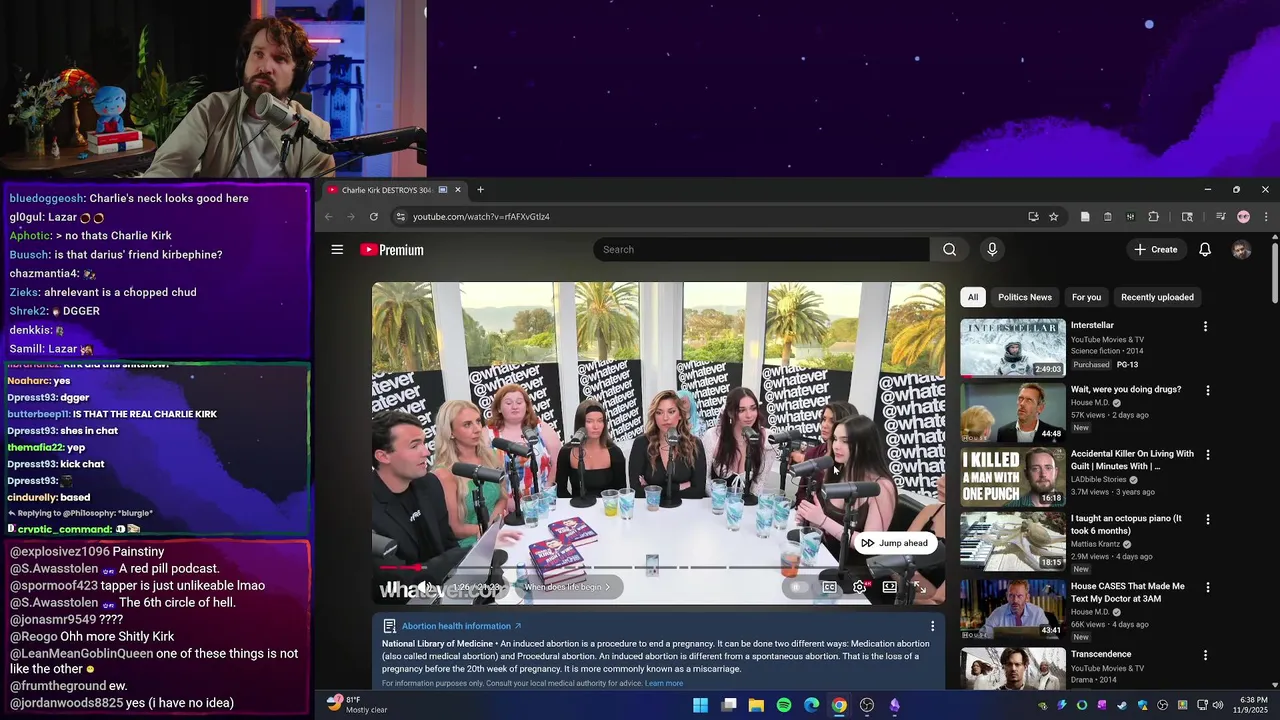Viewport: 1280px width, 720px height.
Task: Click the install app icon in address bar
Action: coord(1033,217)
